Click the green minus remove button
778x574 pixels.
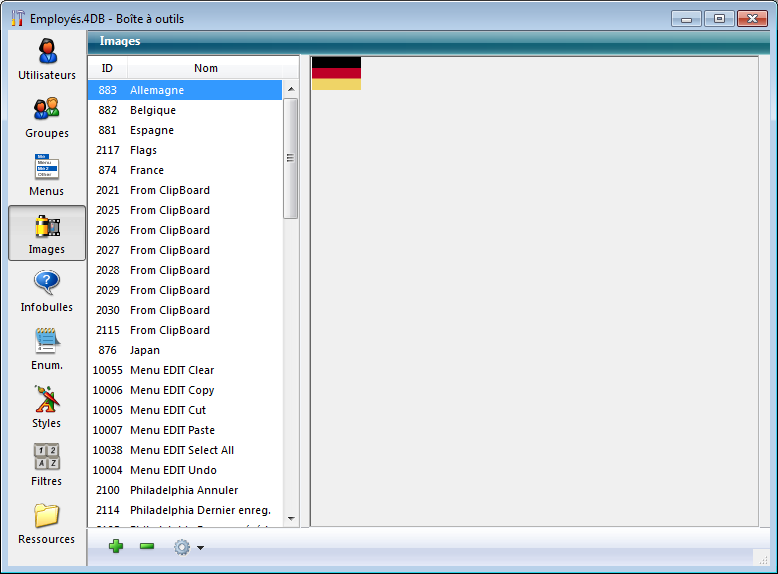[x=147, y=546]
